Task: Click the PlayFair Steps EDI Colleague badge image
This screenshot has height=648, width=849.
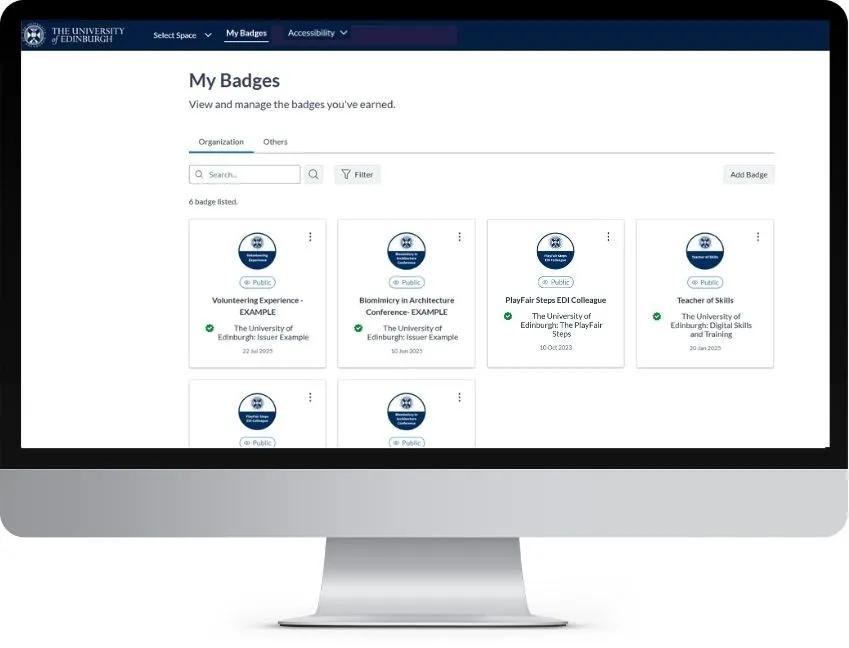Action: click(x=556, y=251)
